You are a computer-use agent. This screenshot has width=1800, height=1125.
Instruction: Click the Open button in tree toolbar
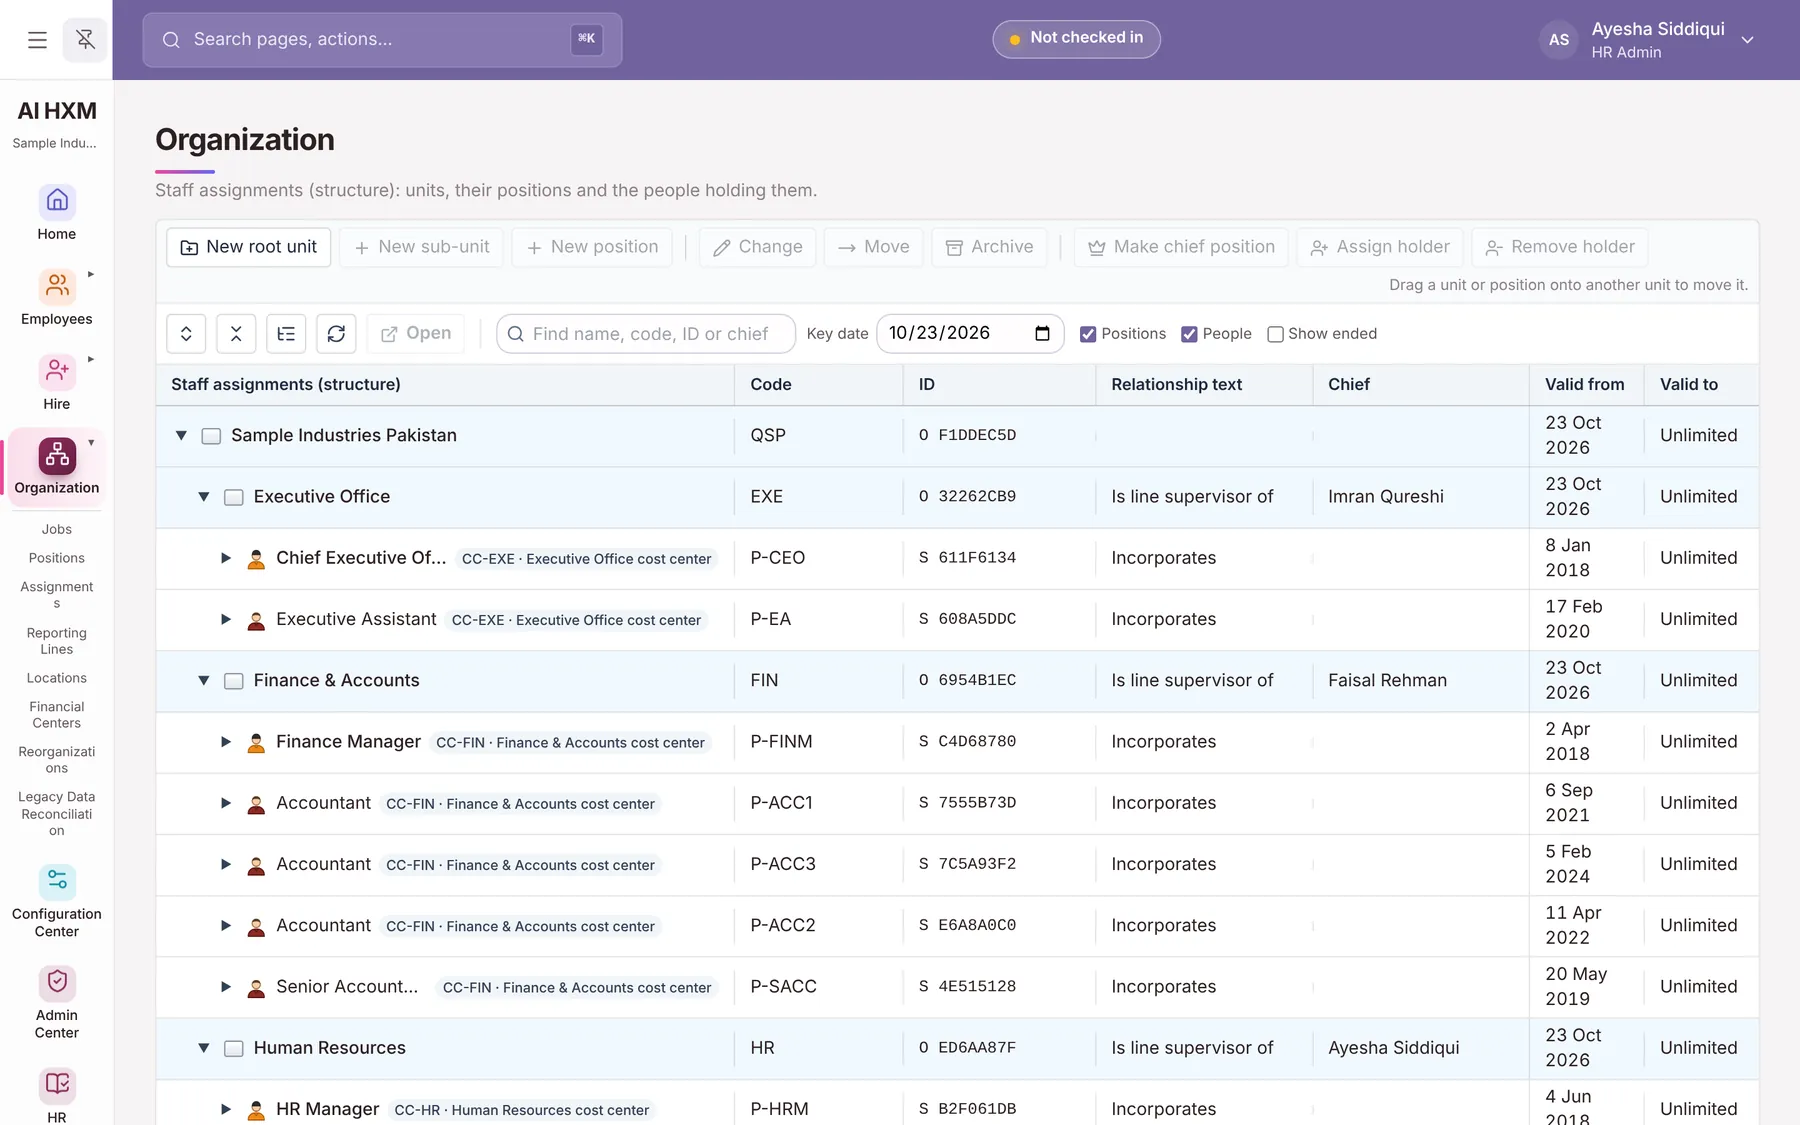(x=416, y=334)
